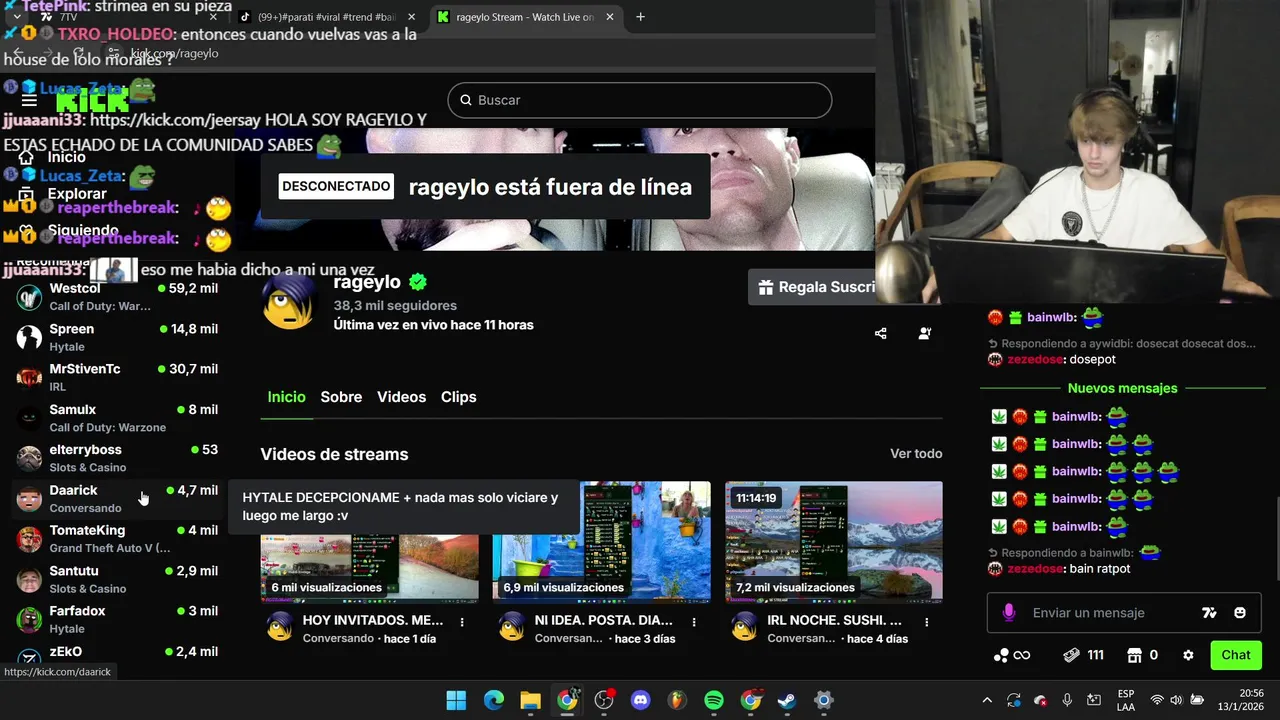The width and height of the screenshot is (1280, 720).
Task: Open the shop icon showing 0
Action: (1142, 655)
